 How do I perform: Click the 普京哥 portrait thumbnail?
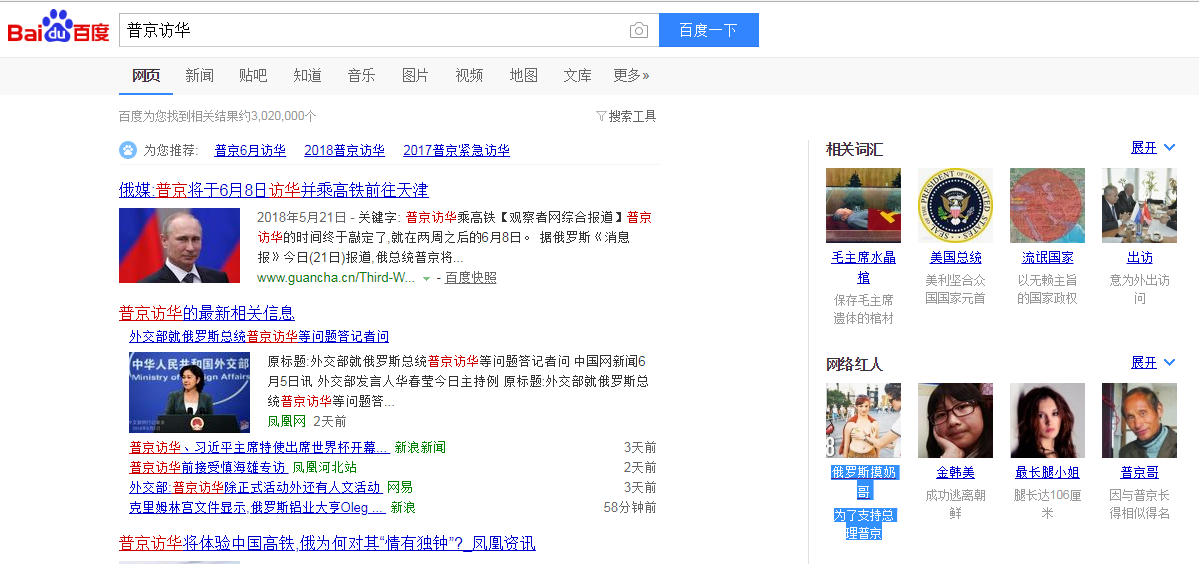click(1139, 420)
